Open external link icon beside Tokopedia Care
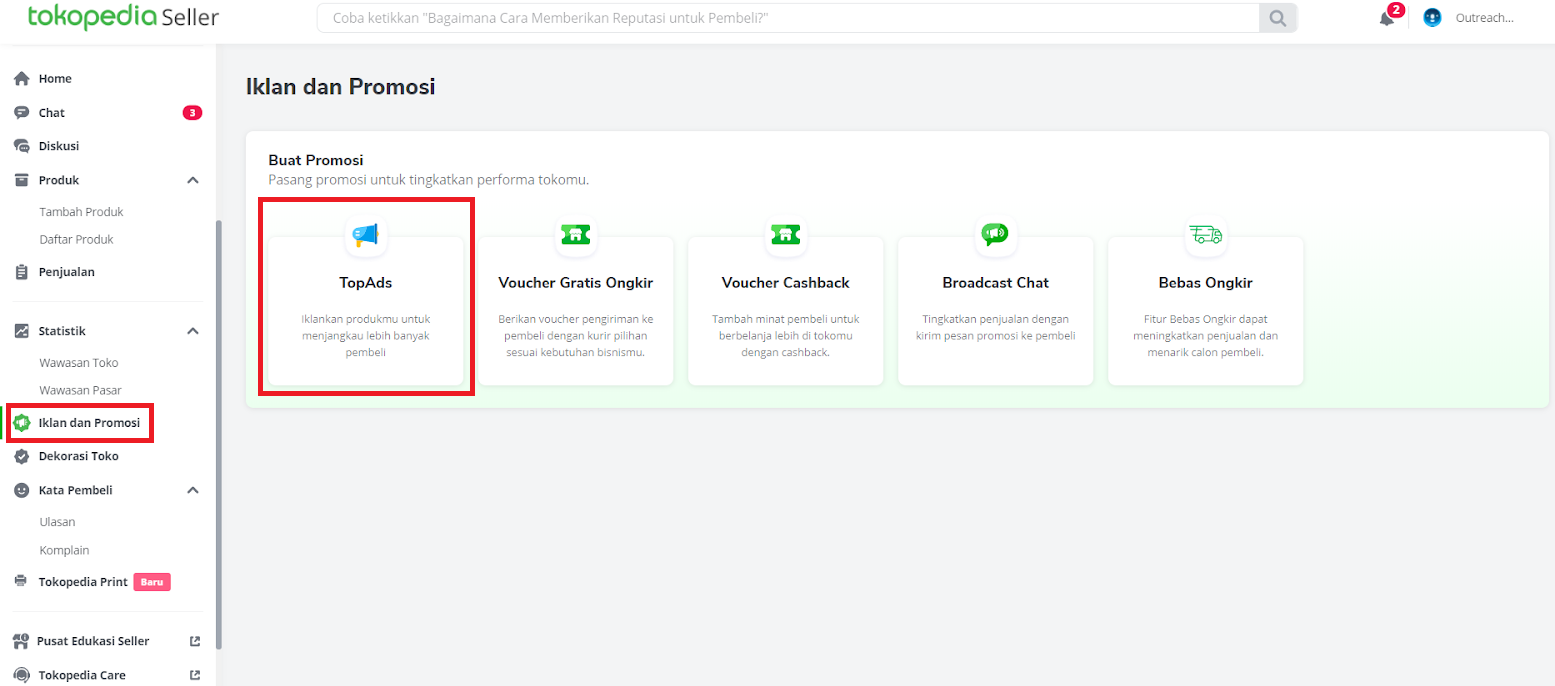The width and height of the screenshot is (1555, 686). (194, 675)
